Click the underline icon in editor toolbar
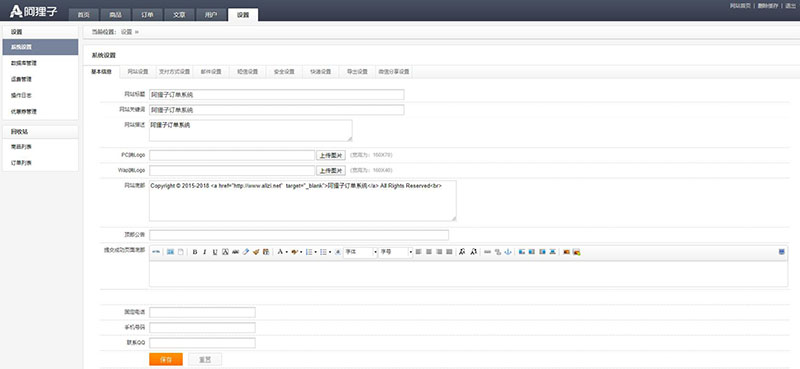Screen dimensions: 800x369 215,252
